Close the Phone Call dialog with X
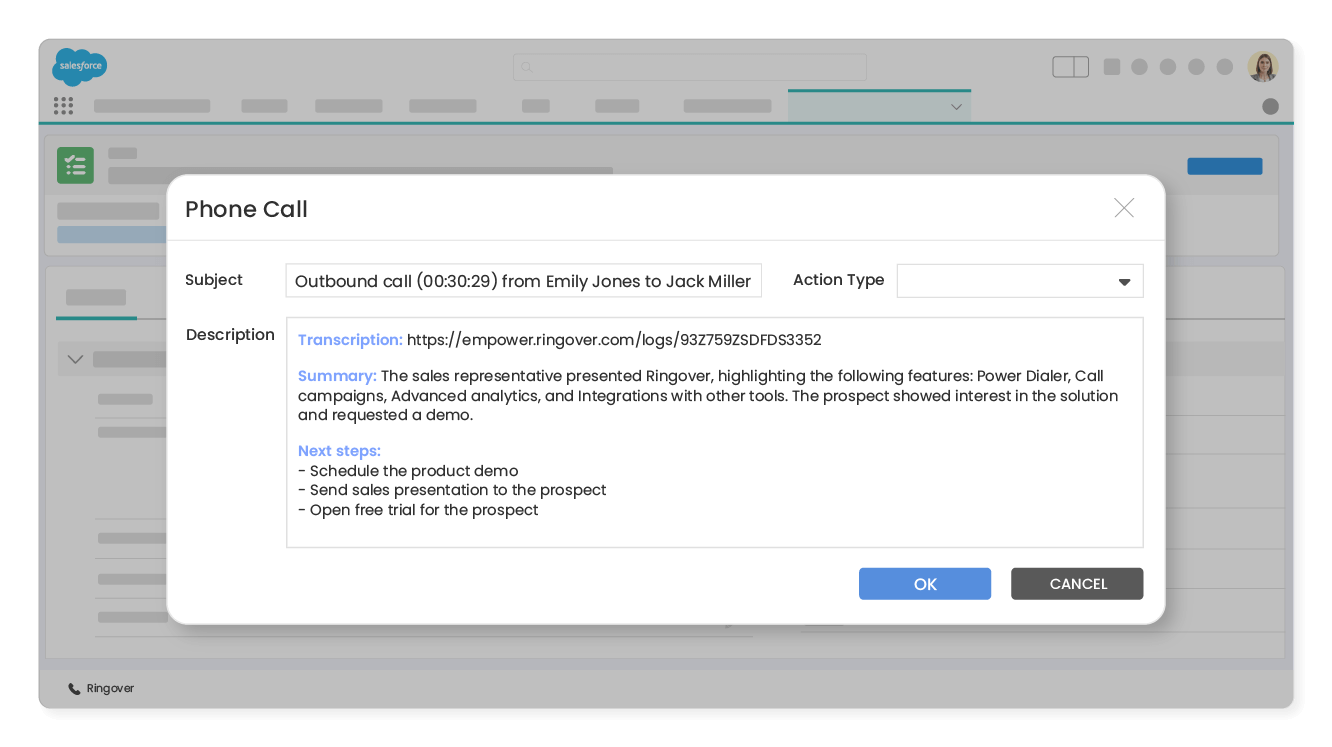The height and width of the screenshot is (747, 1332). coord(1124,208)
